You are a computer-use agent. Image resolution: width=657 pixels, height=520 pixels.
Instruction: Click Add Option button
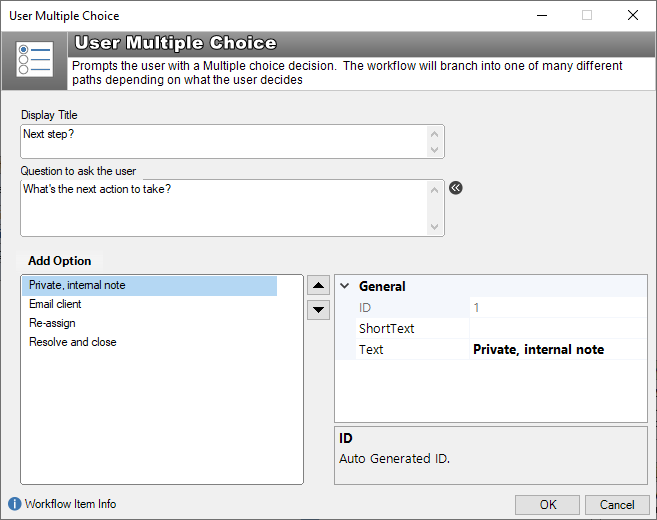(59, 261)
